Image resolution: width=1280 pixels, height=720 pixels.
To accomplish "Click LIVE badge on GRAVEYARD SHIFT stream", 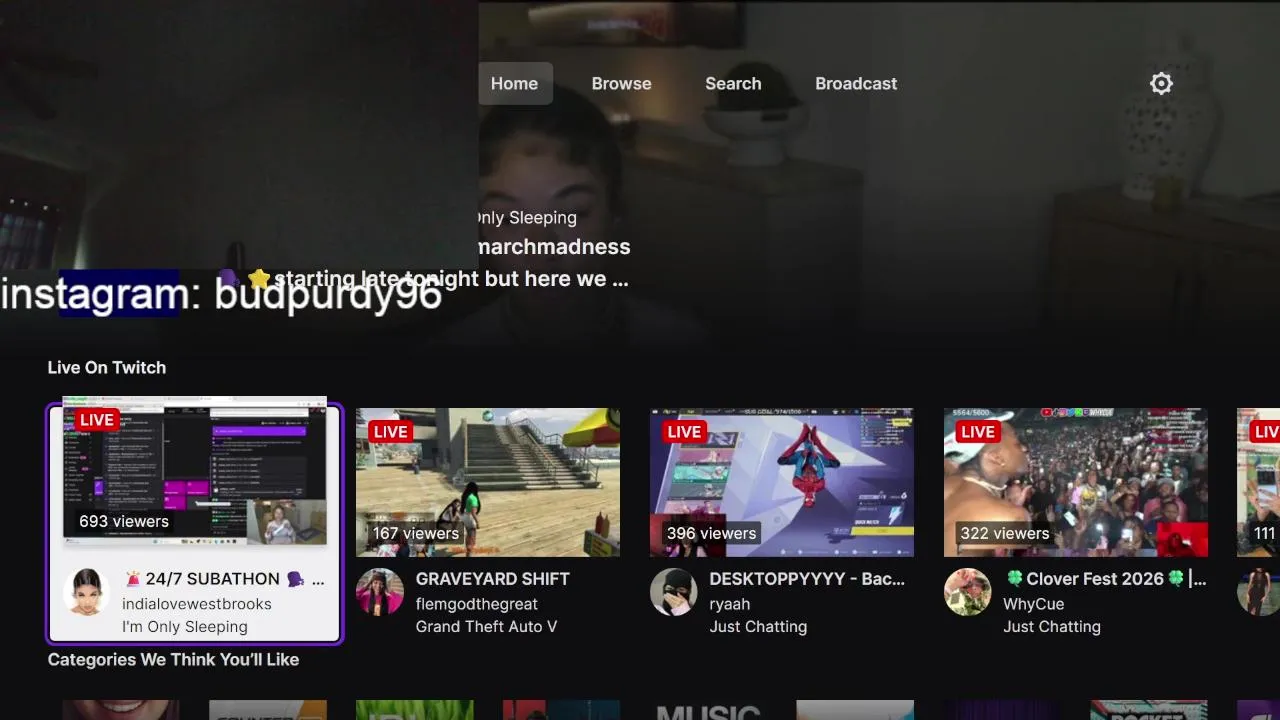I will pyautogui.click(x=391, y=432).
